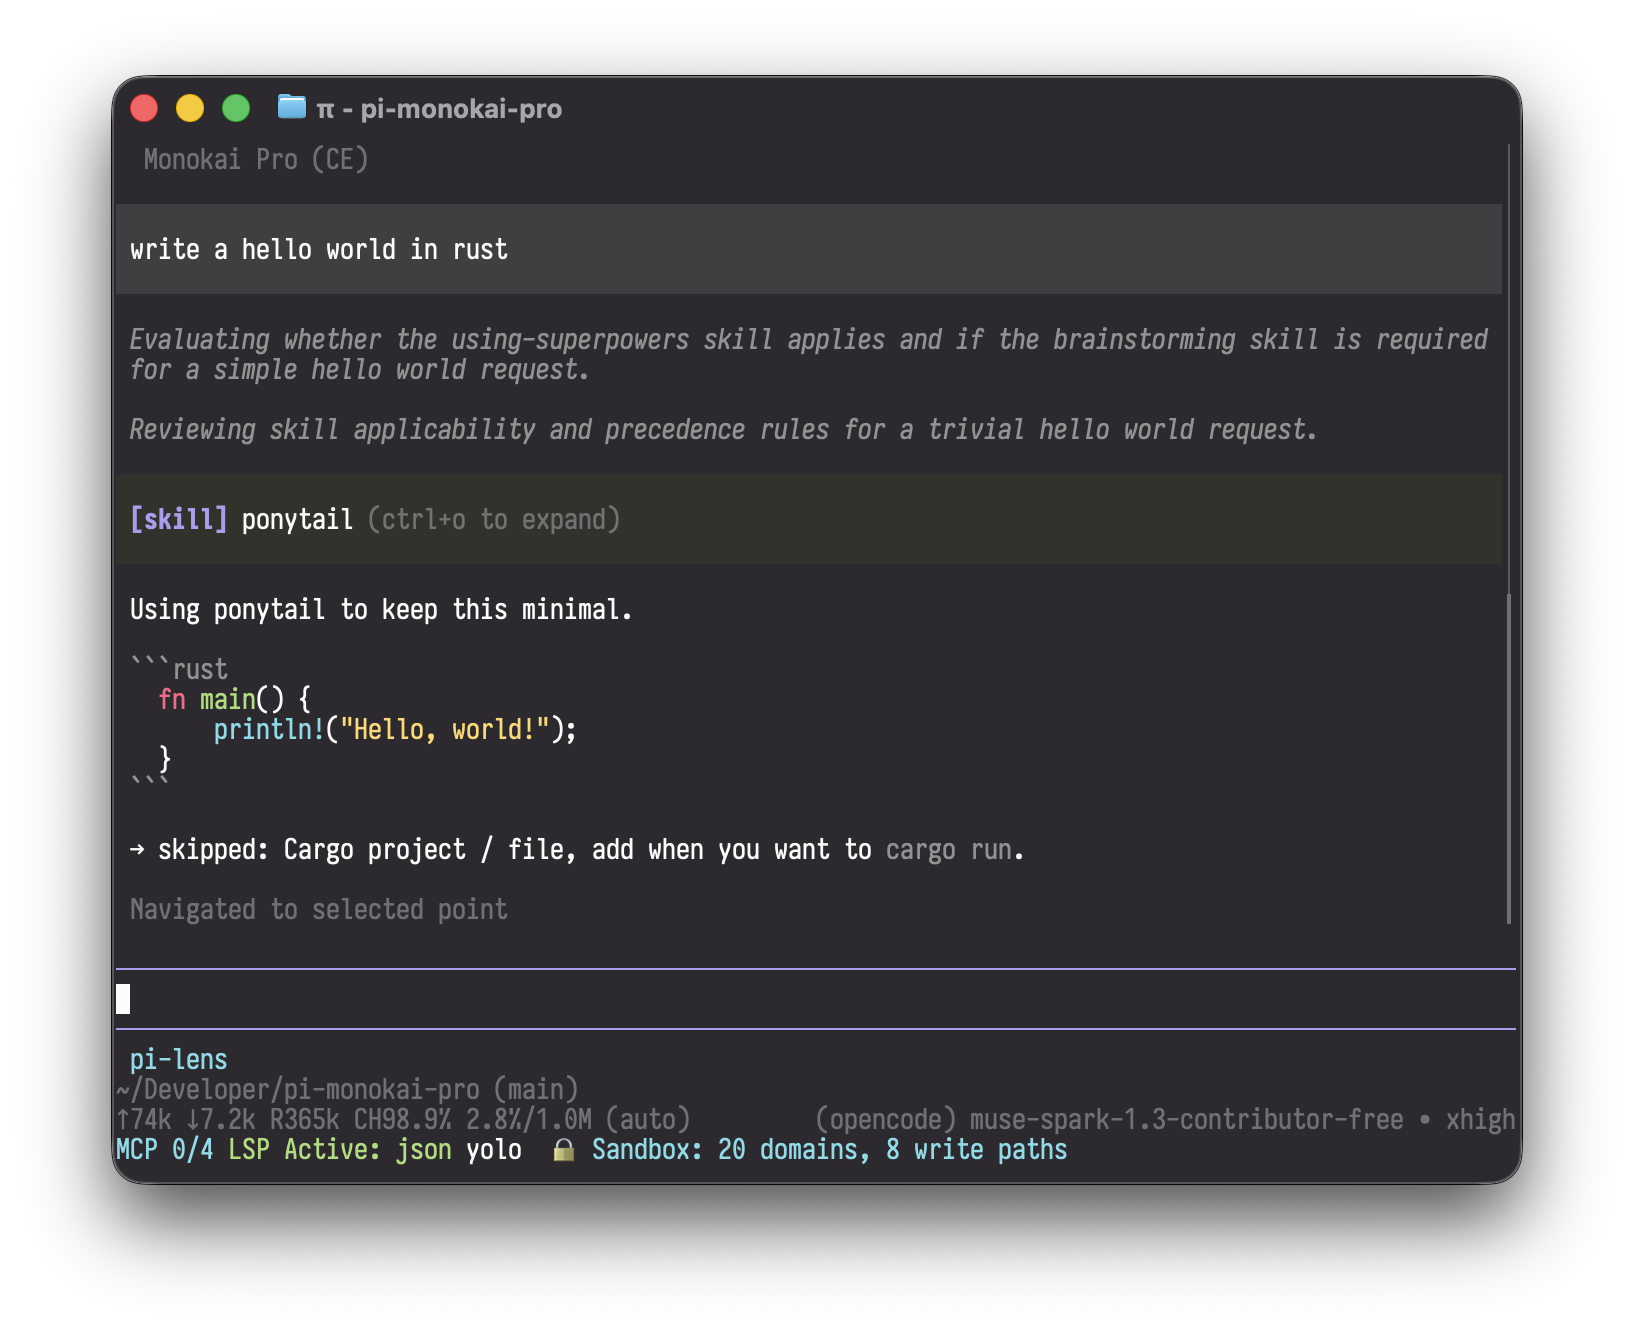Maximize the window with the green button
The image size is (1634, 1332).
[x=236, y=108]
